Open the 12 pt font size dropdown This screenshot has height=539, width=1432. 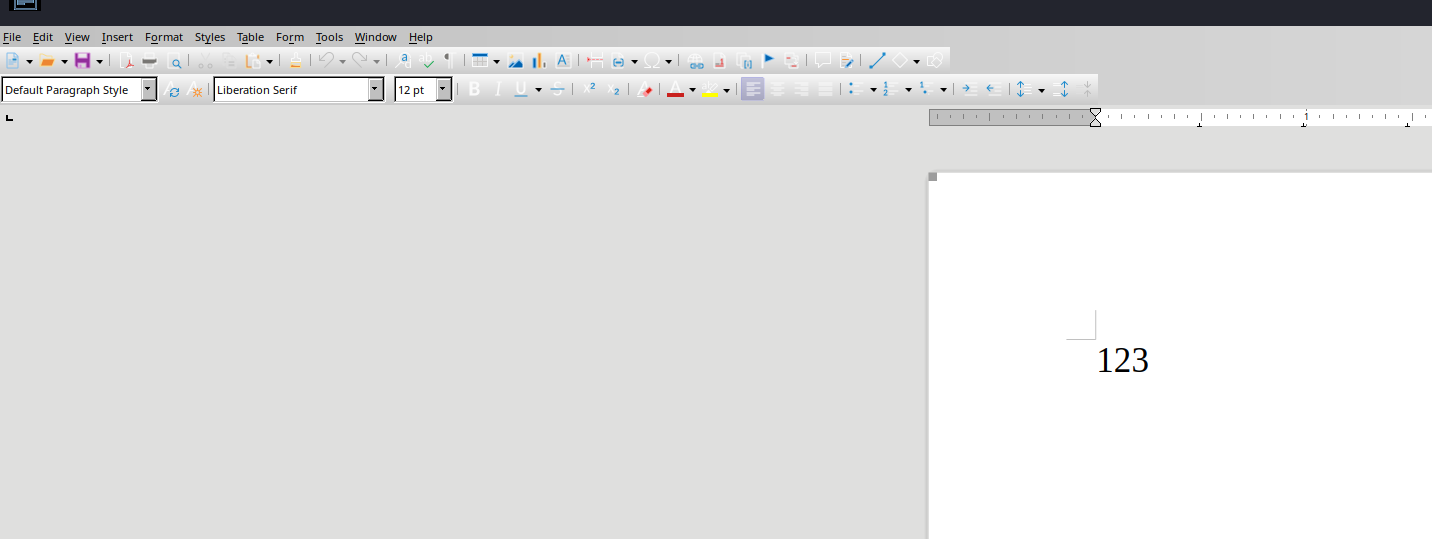point(443,90)
